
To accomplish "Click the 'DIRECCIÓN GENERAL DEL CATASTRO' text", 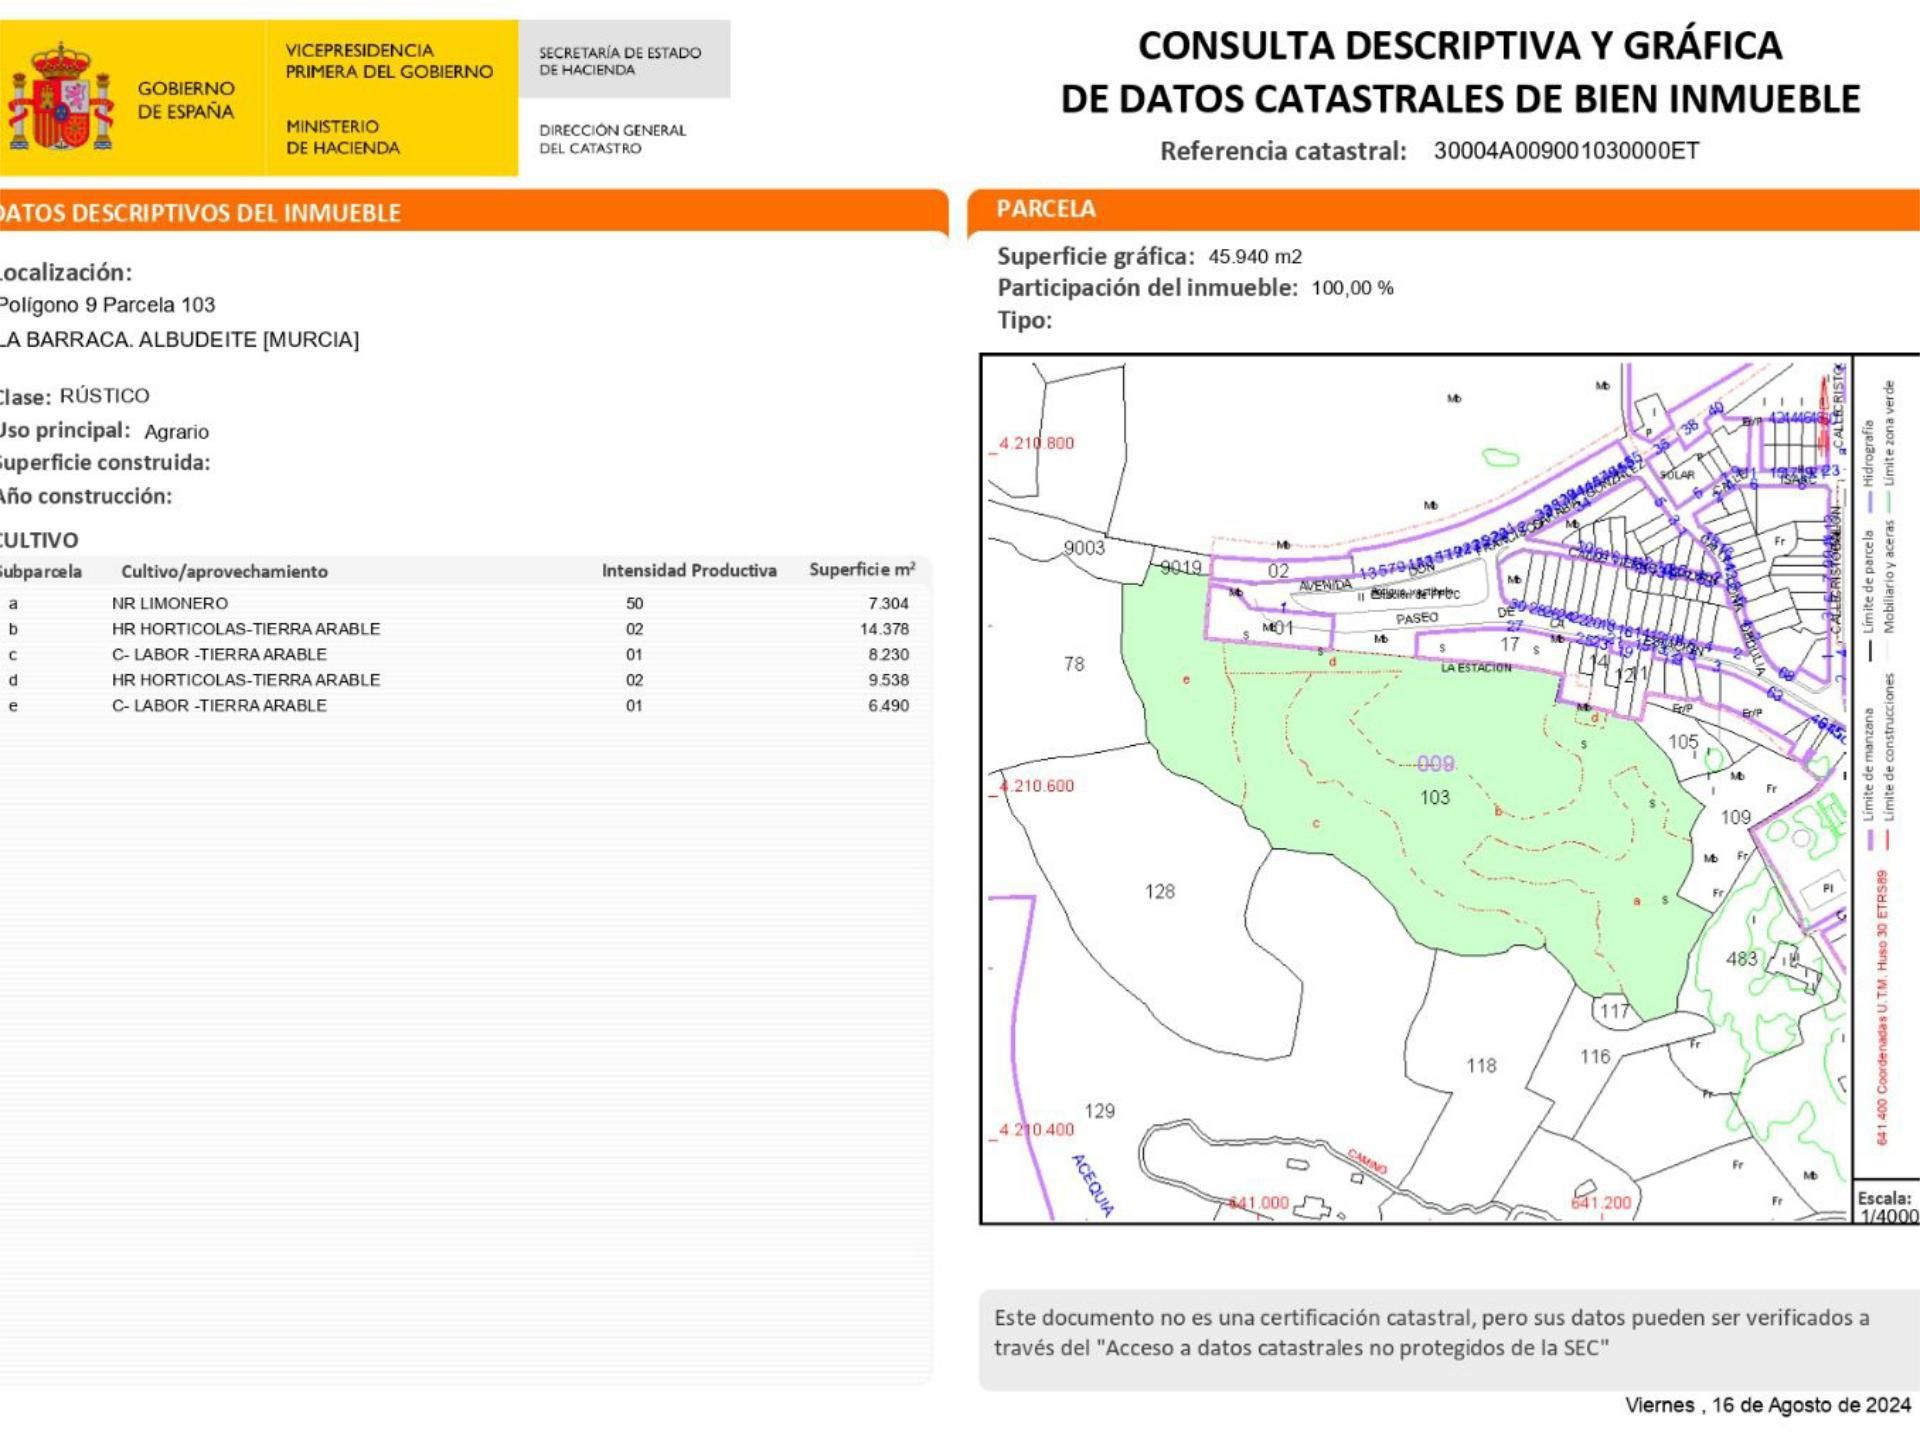I will pos(612,139).
